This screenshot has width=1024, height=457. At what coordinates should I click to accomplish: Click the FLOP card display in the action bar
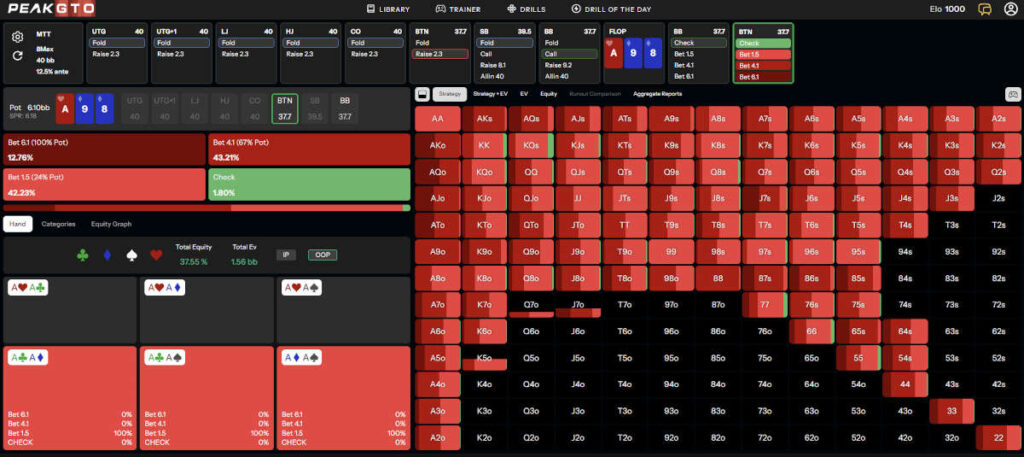point(633,54)
